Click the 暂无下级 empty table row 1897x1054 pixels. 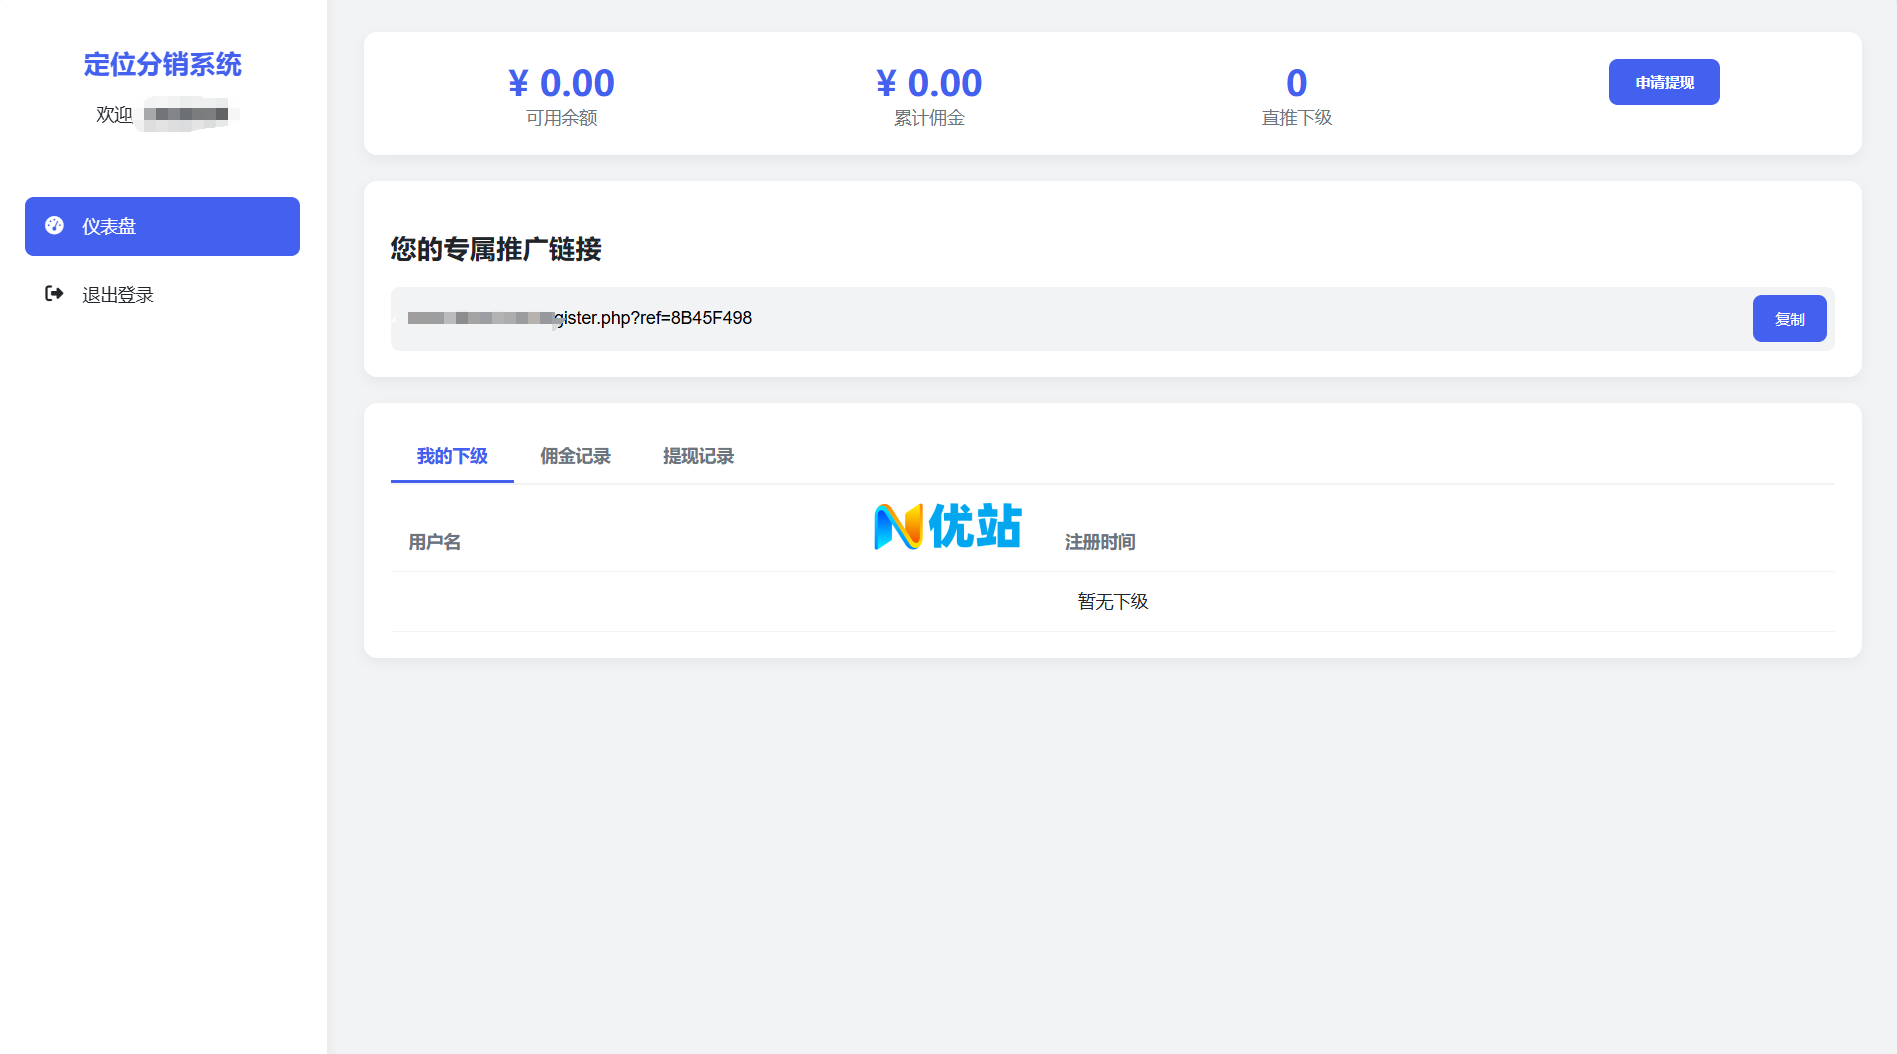(1112, 602)
